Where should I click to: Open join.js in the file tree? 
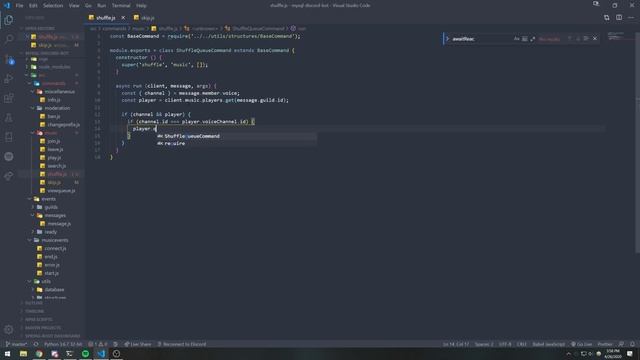53,141
